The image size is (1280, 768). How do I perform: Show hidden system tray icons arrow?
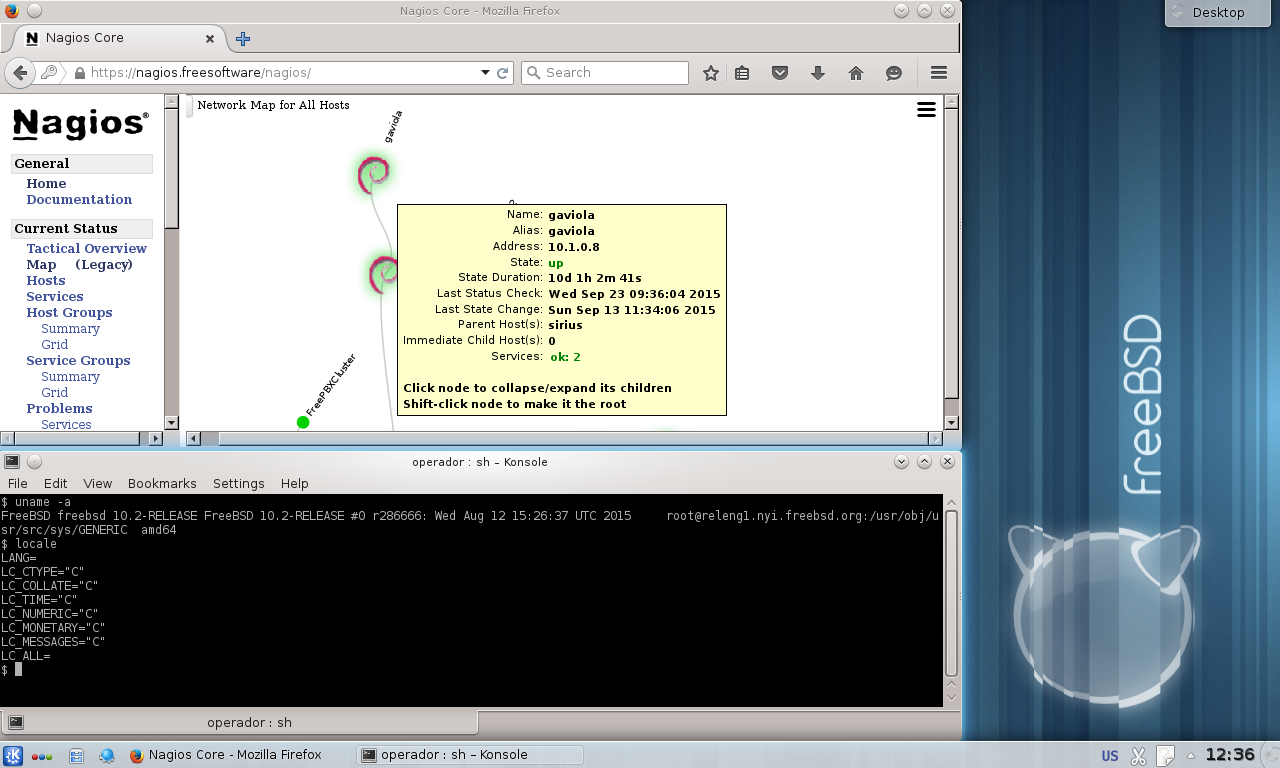click(x=1190, y=756)
